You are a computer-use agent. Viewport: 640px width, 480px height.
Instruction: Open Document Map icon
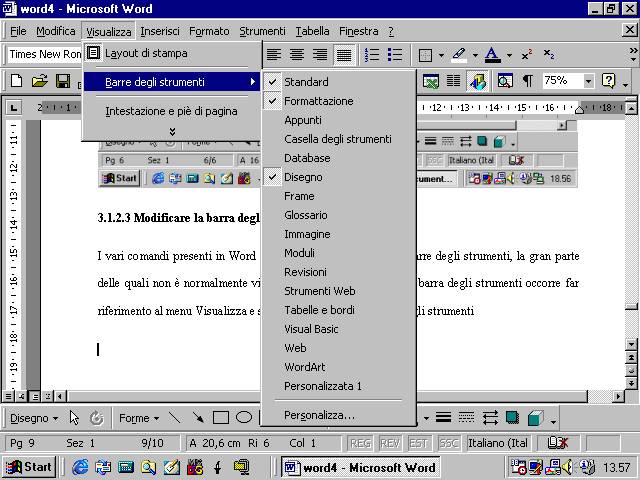(x=505, y=81)
